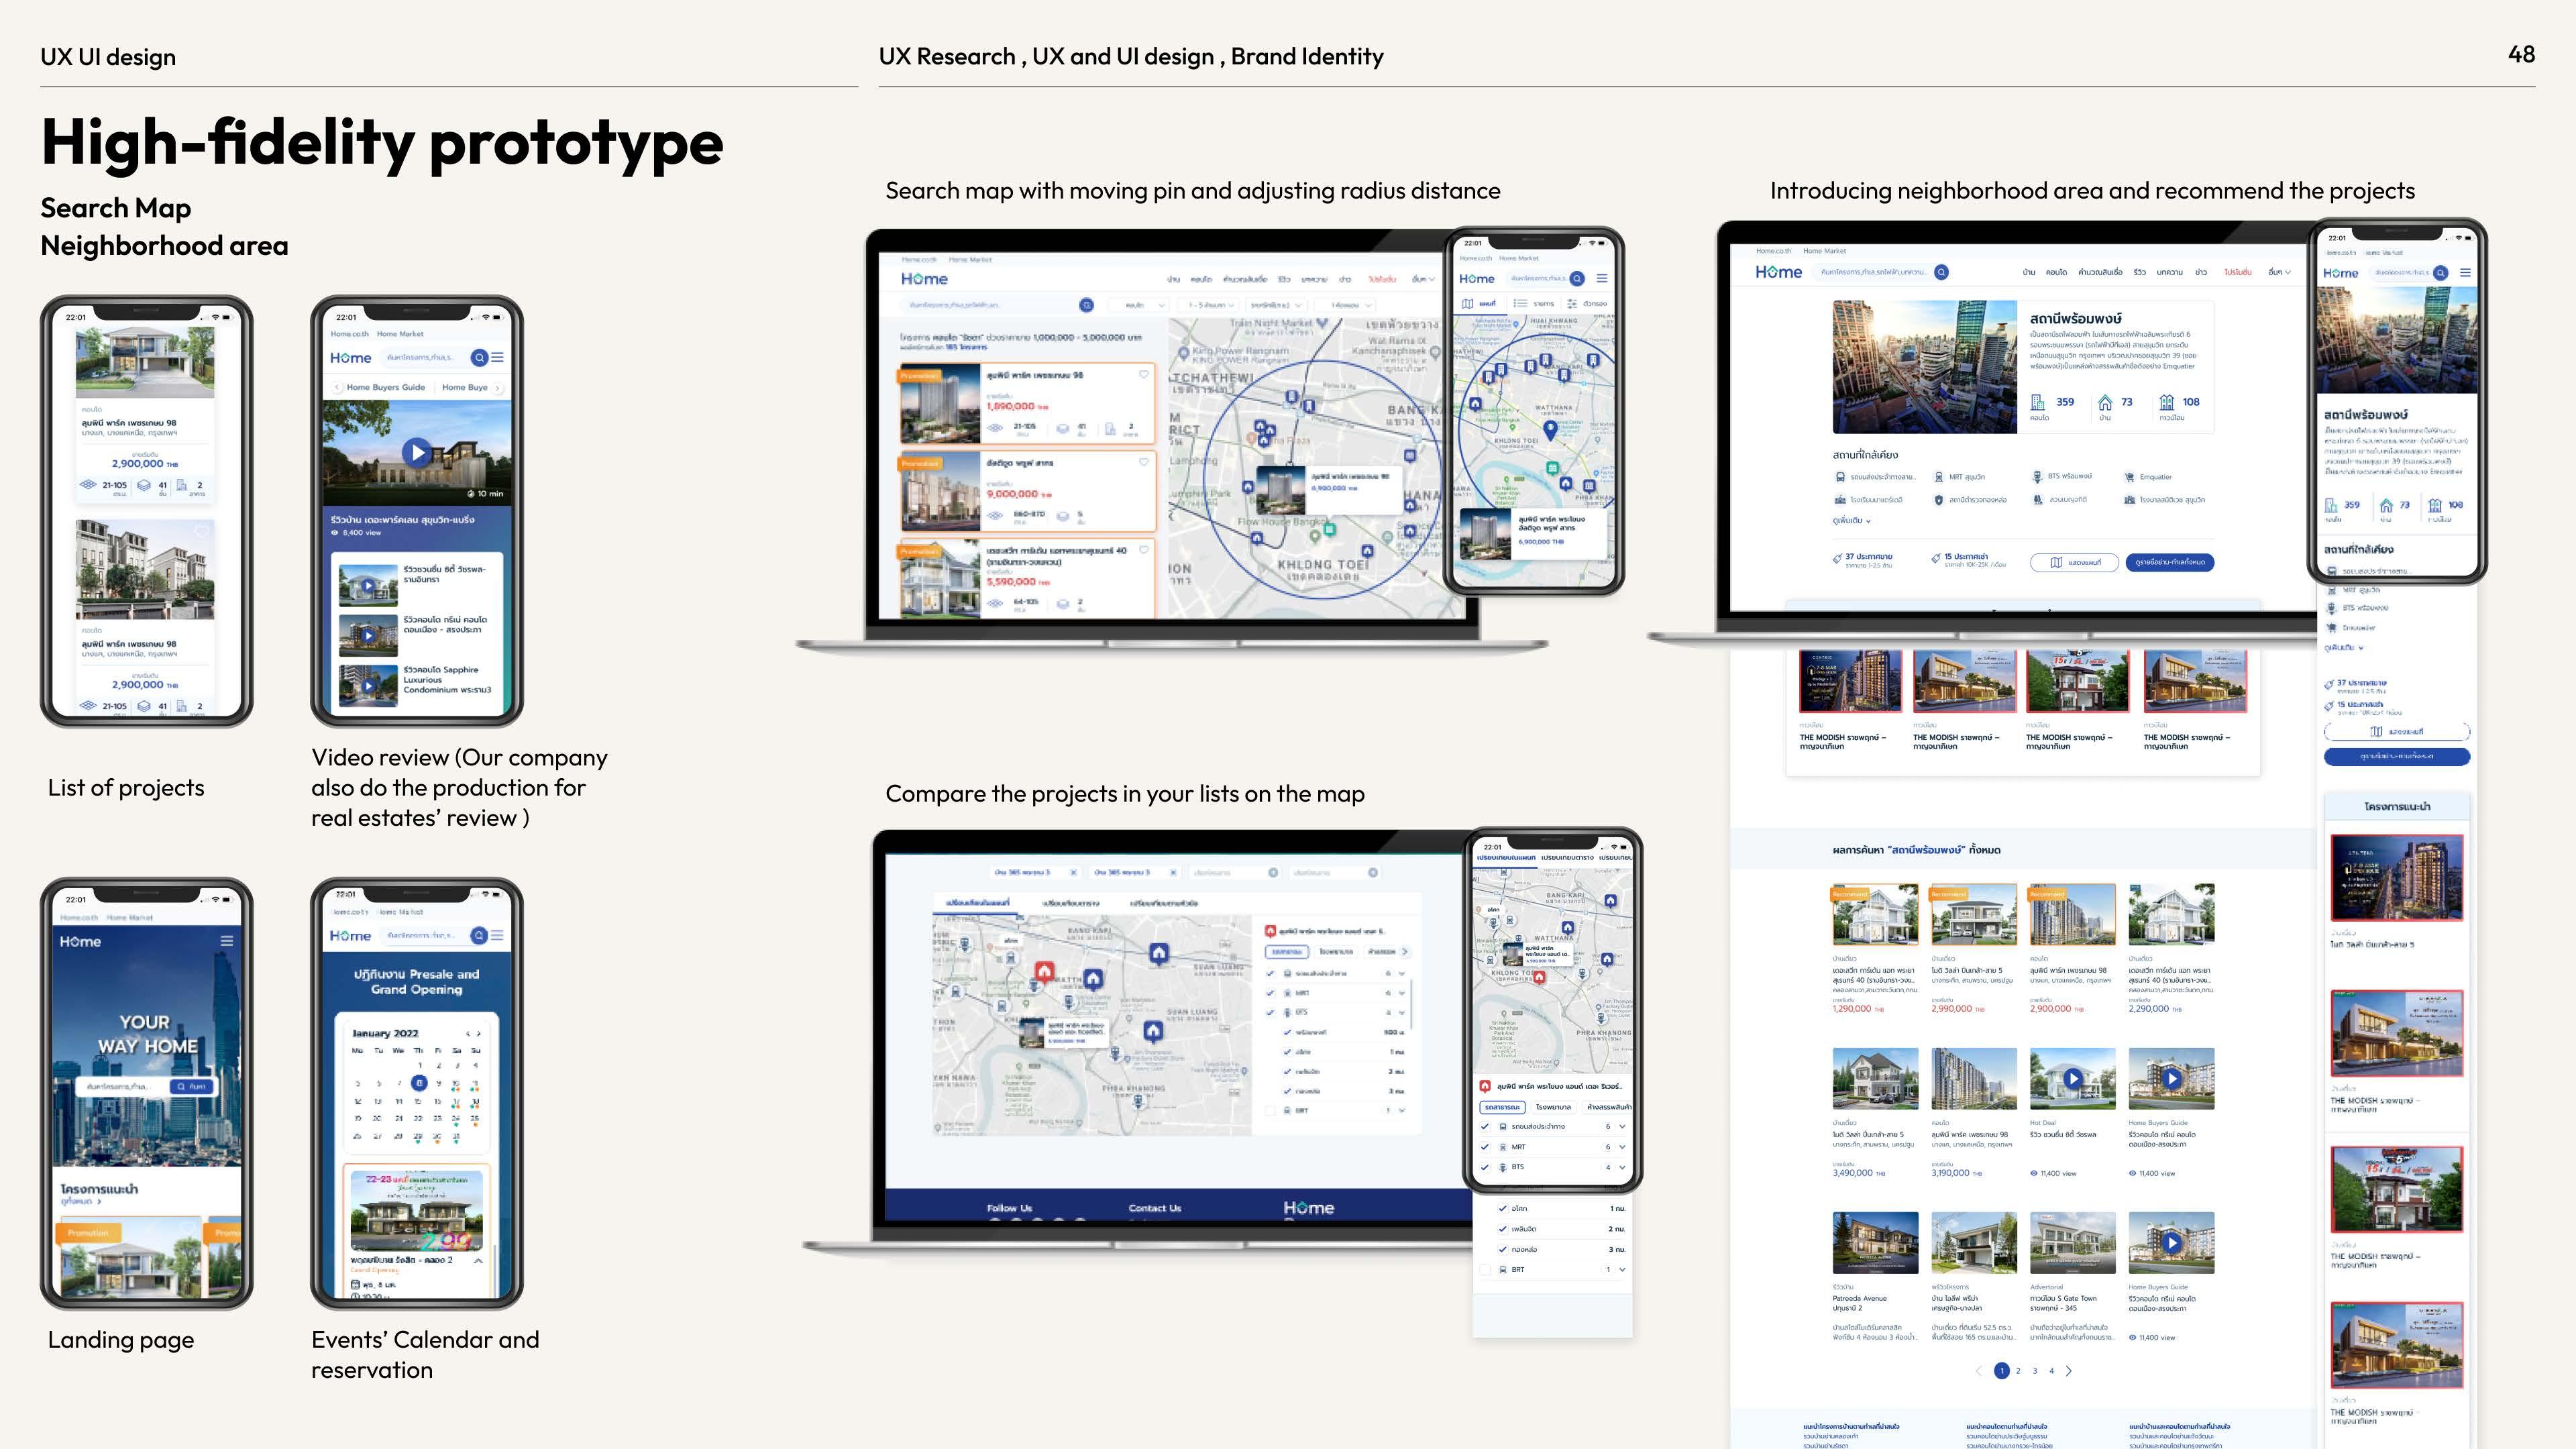Screen dimensions: 2576x1449
Task: Open the hamburger menu on the landing page phone
Action: [x=227, y=941]
